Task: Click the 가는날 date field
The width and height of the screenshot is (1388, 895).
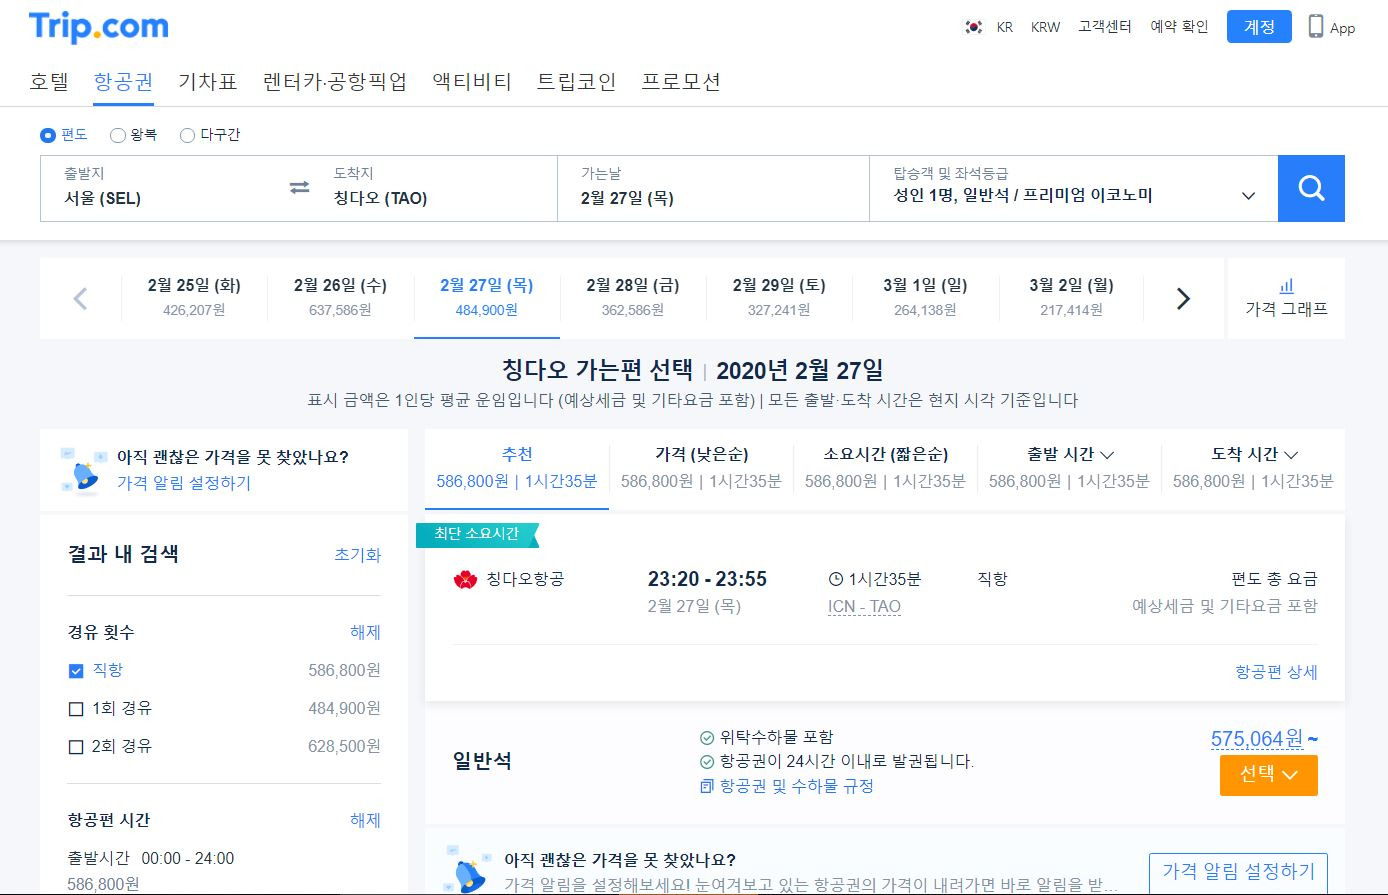Action: (x=713, y=188)
